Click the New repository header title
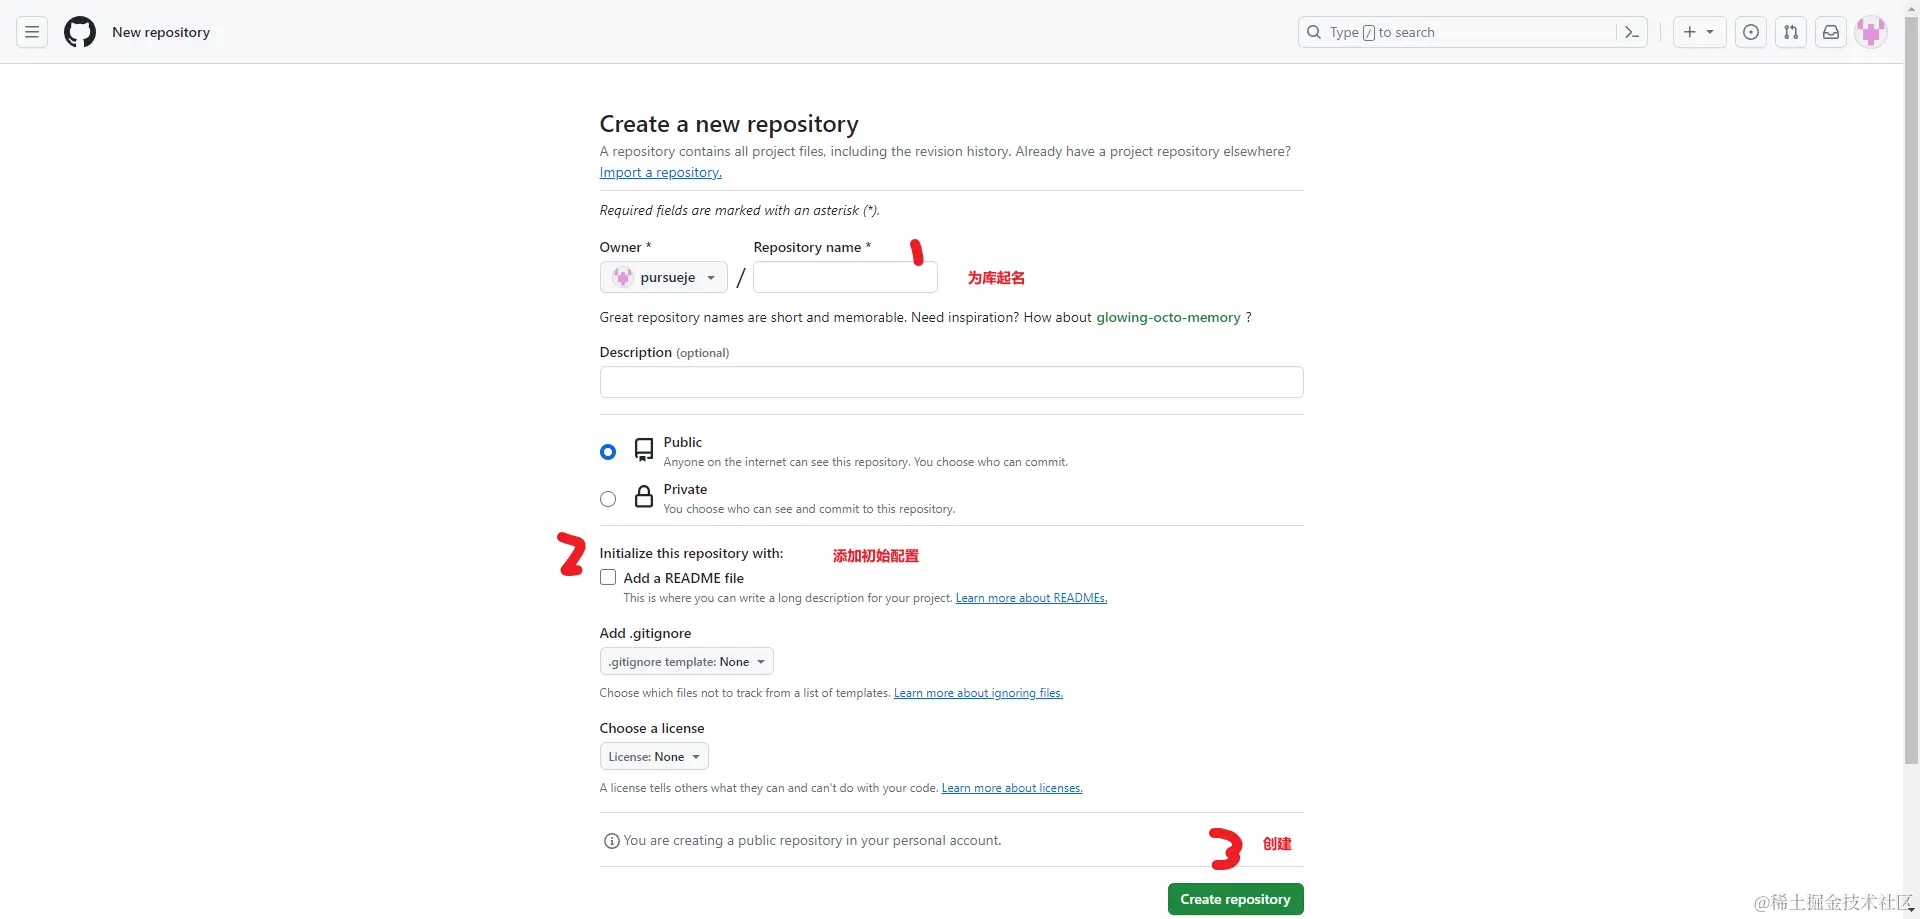Screen dimensions: 1920x919 click(161, 32)
